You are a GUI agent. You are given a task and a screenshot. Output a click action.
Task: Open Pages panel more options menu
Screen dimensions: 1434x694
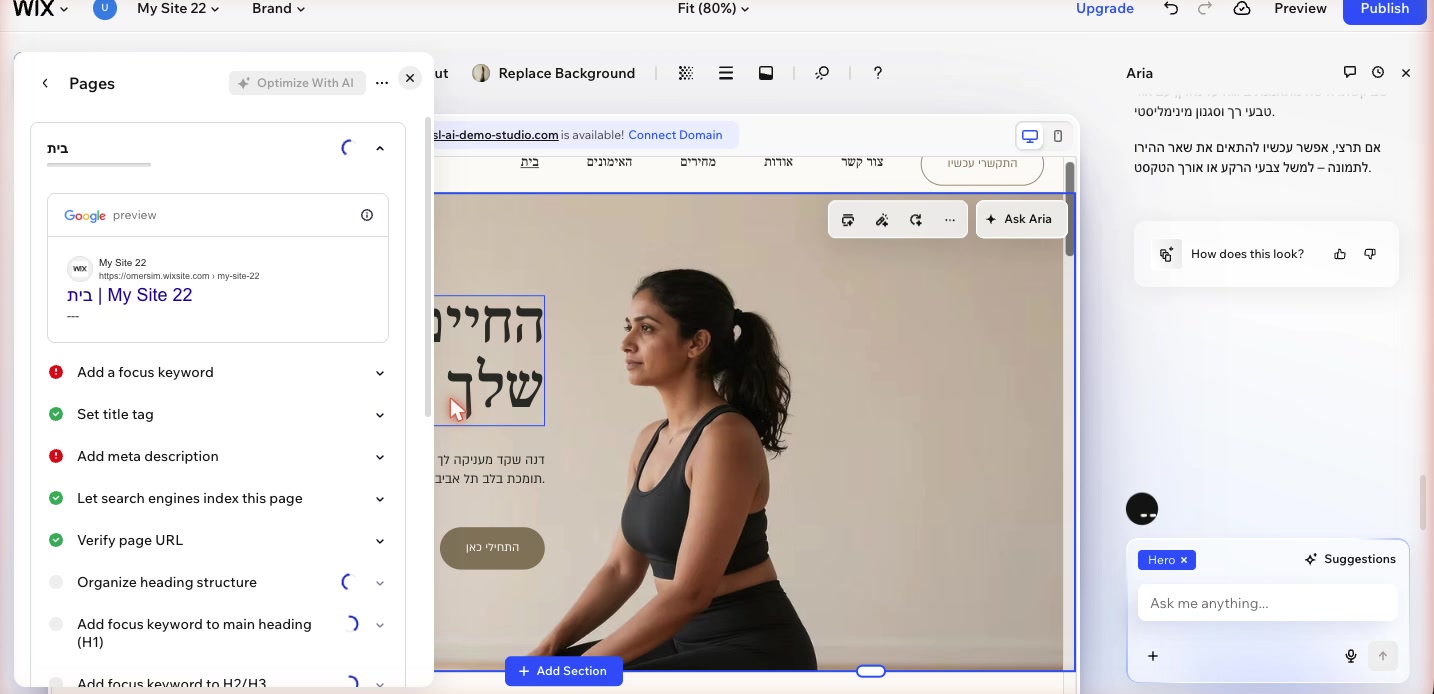coord(382,84)
